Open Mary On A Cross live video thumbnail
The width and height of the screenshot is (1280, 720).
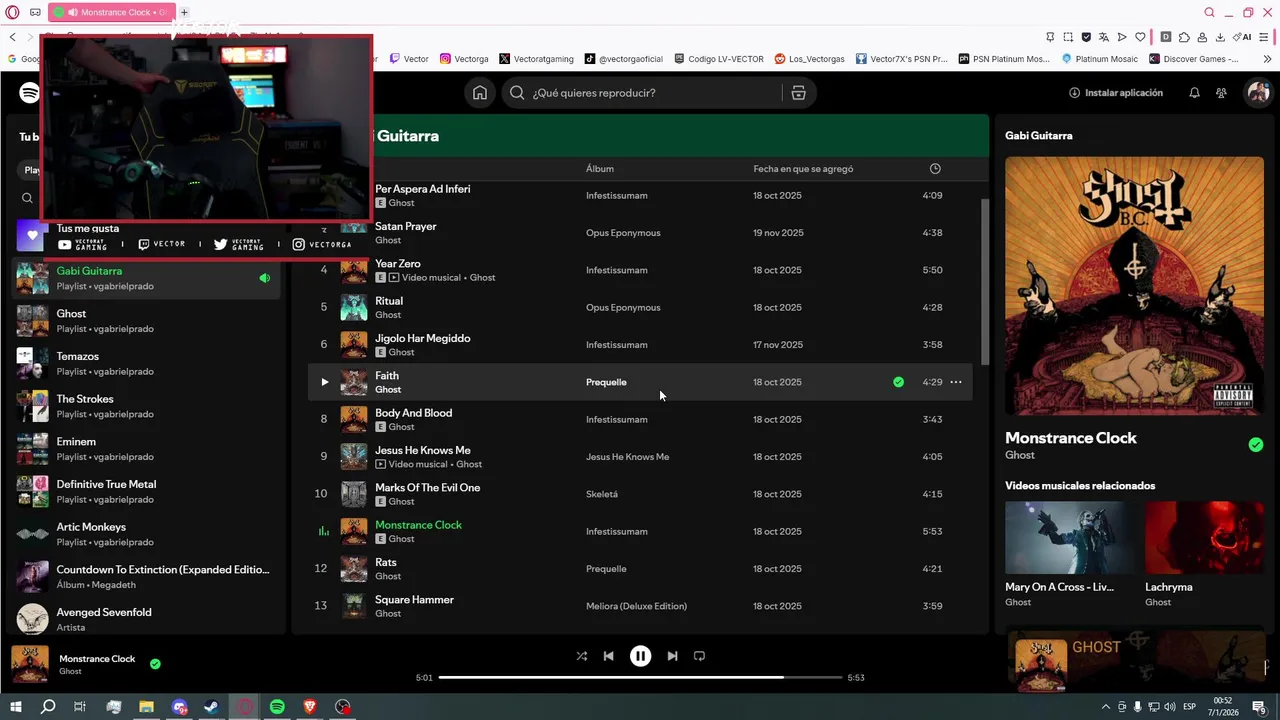(1065, 537)
